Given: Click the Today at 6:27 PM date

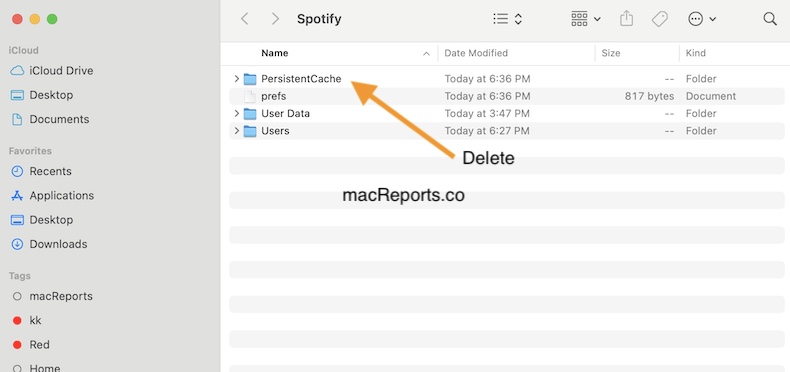Looking at the screenshot, I should coord(487,131).
